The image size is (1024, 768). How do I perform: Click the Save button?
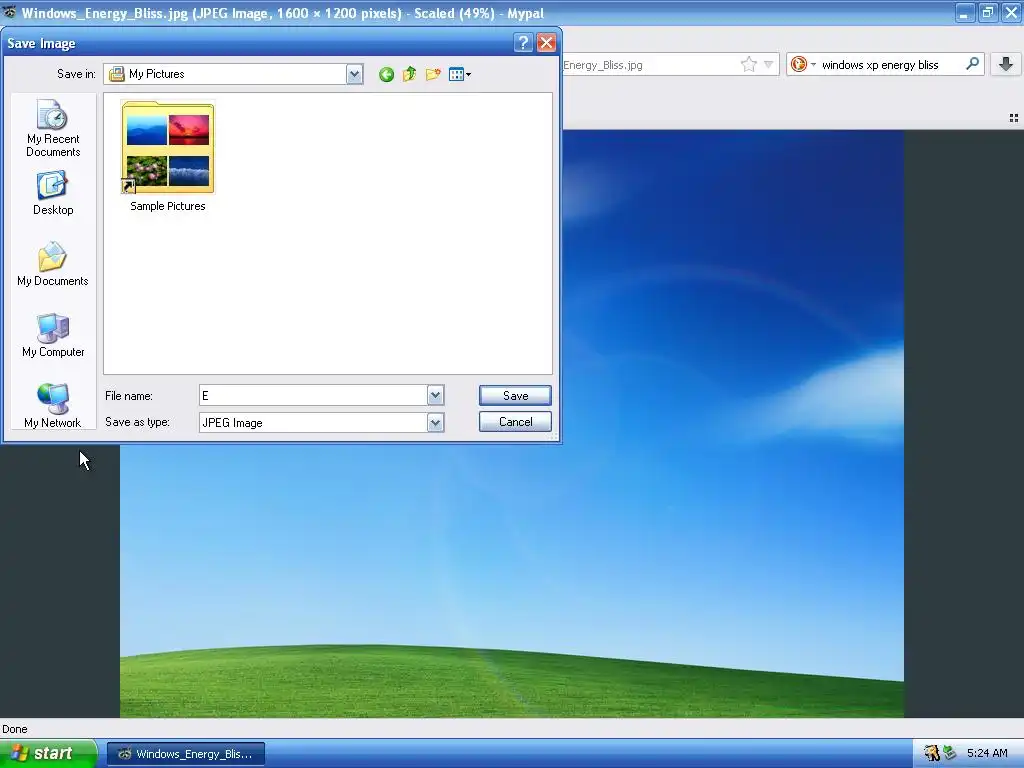pos(515,396)
